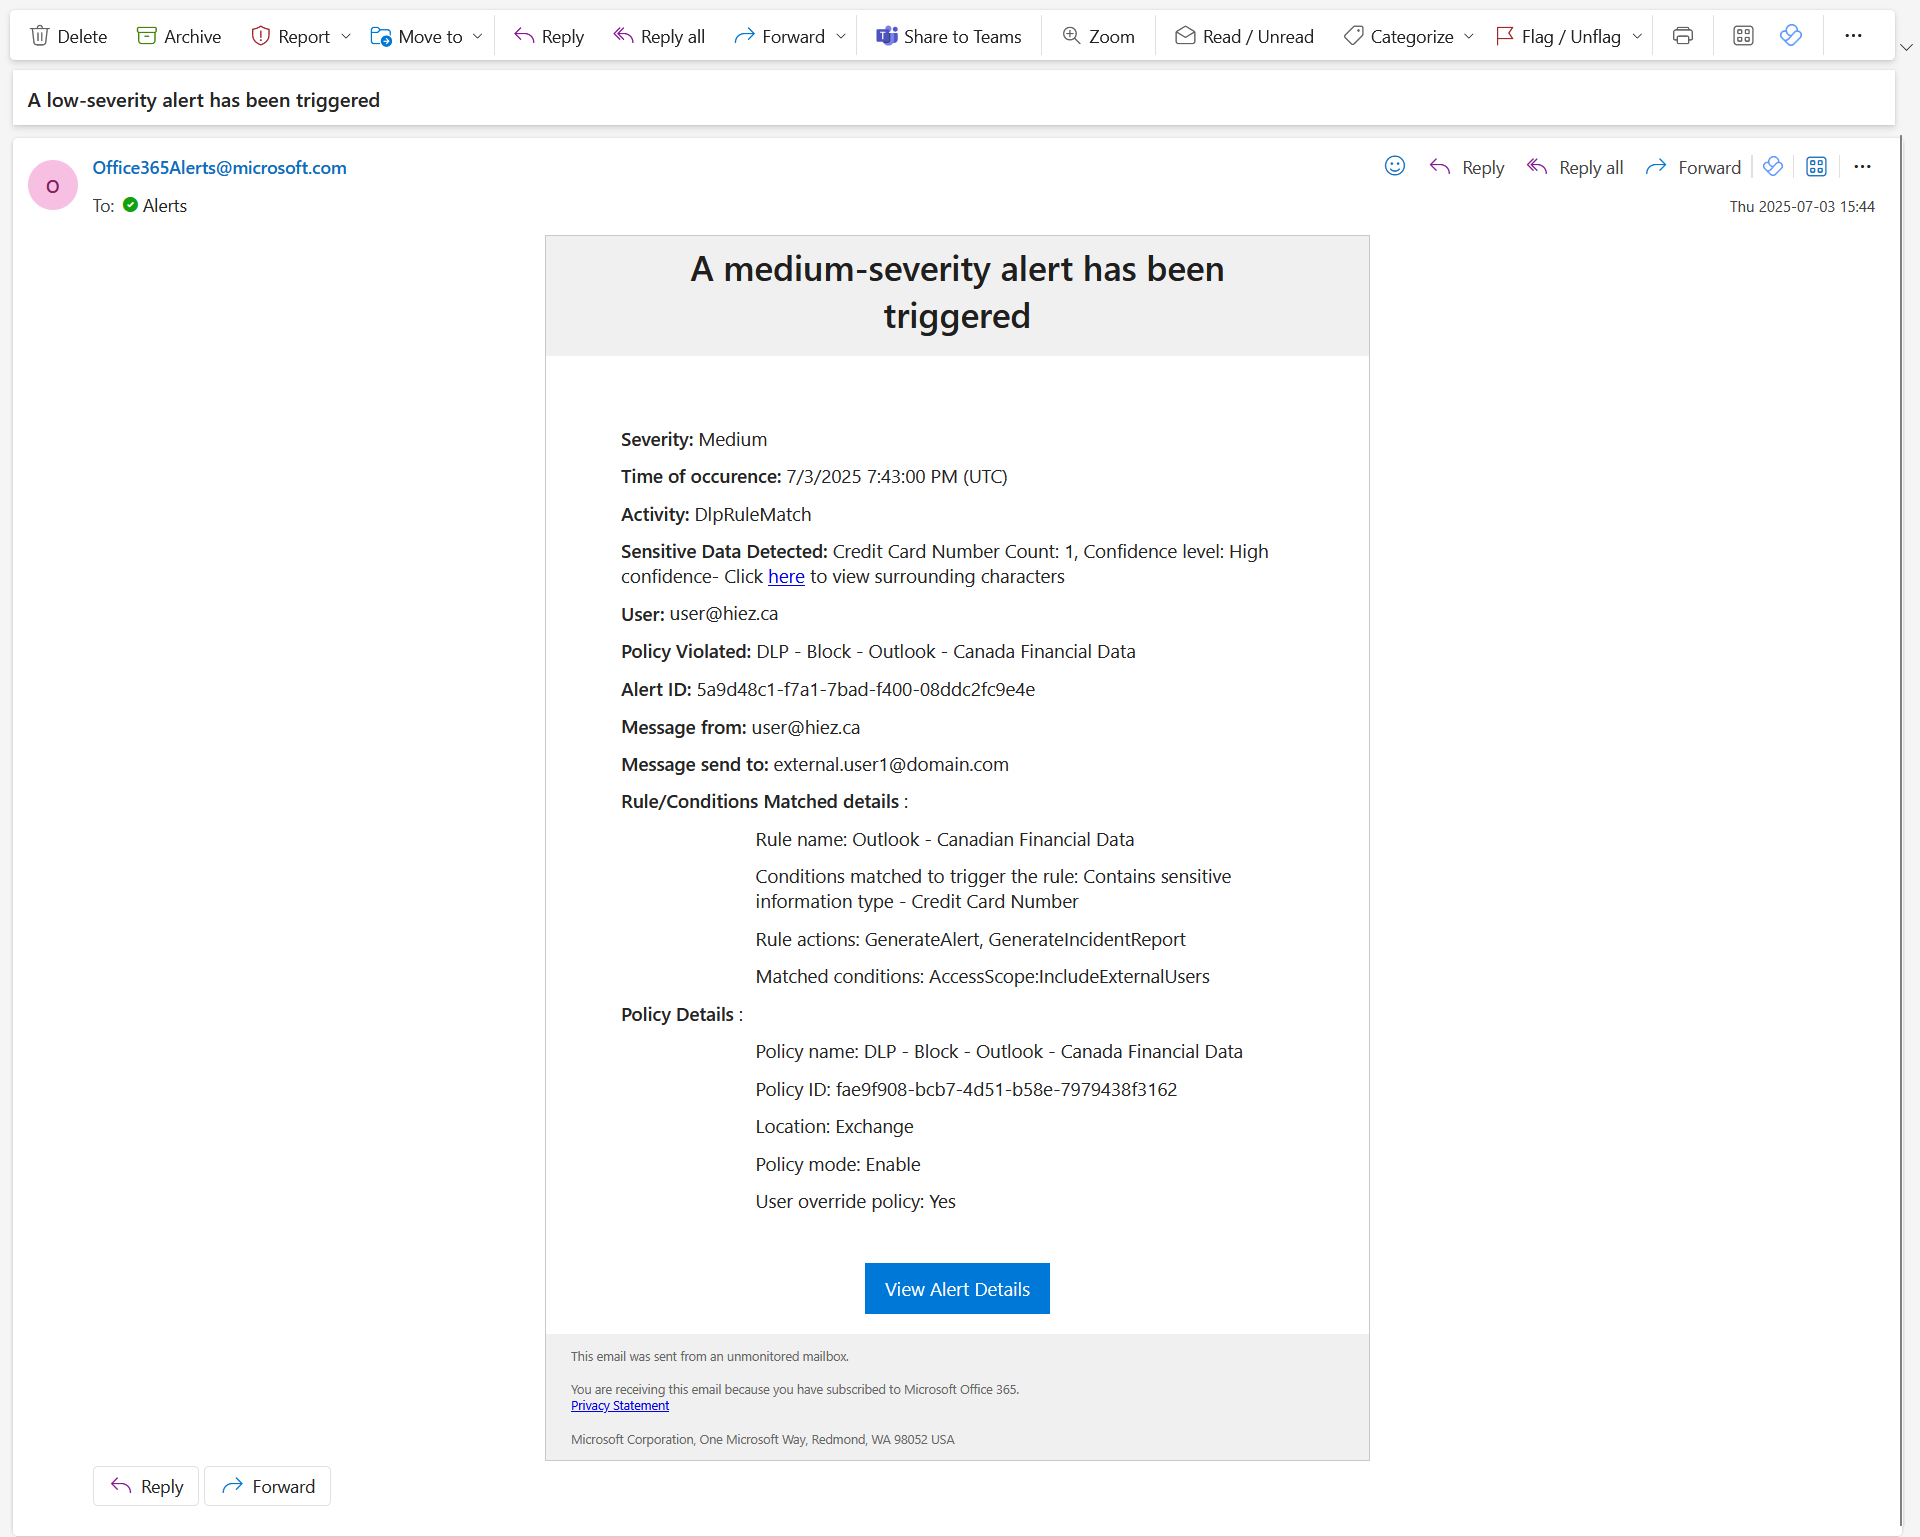
Task: Click Reply all in top toolbar
Action: point(659,36)
